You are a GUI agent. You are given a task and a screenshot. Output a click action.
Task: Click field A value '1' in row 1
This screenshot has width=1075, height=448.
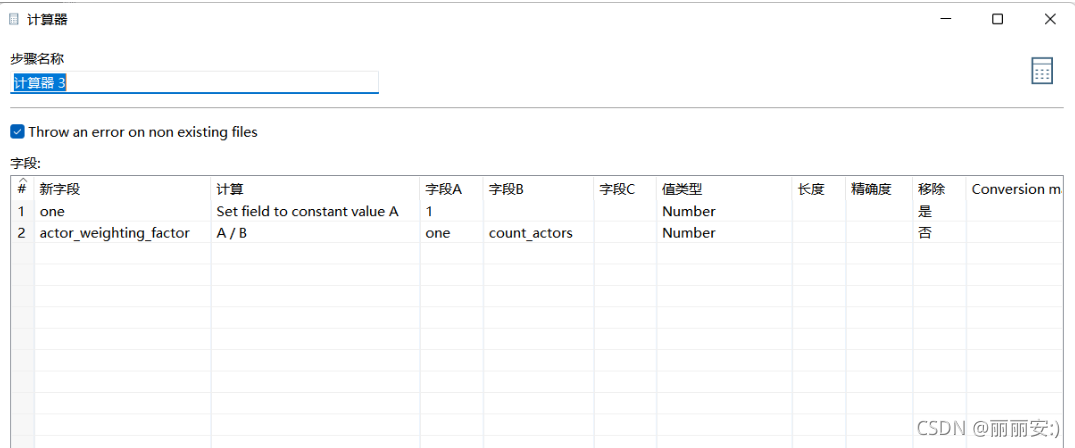click(451, 211)
